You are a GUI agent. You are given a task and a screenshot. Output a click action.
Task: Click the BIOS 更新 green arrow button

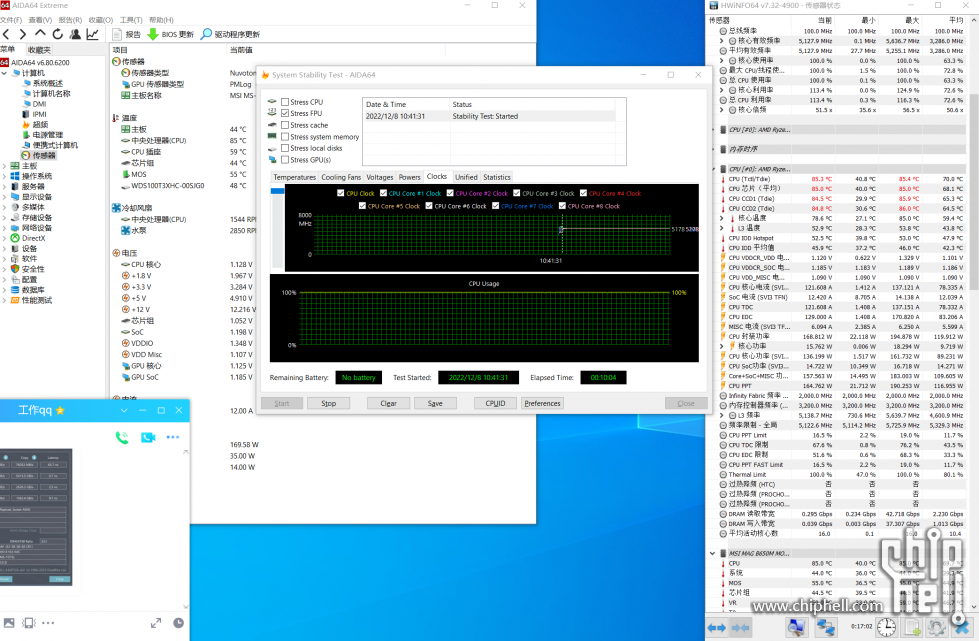(170, 34)
